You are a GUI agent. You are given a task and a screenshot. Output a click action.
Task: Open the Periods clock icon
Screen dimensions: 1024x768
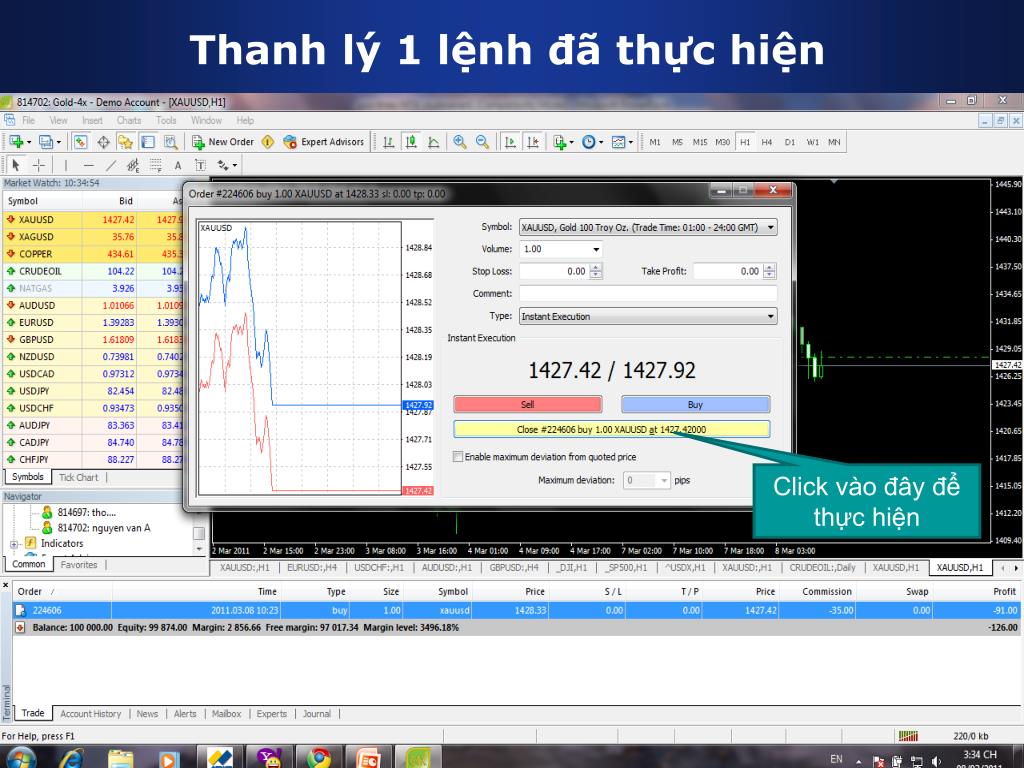[590, 142]
